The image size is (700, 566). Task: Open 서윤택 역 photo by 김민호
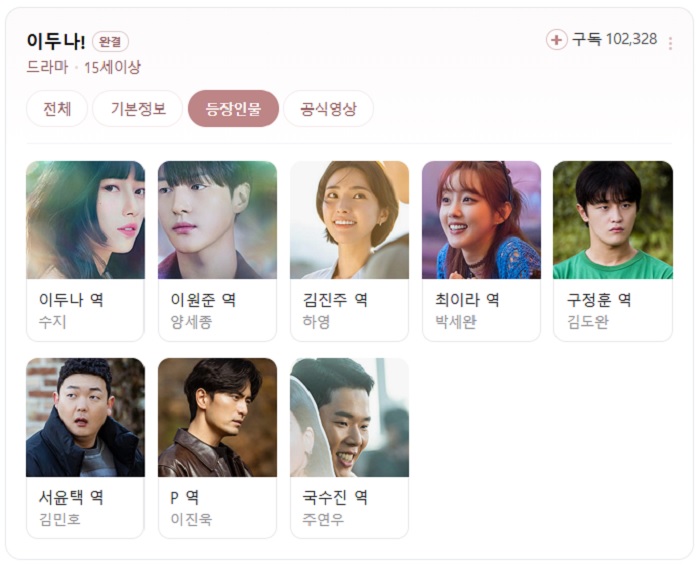[x=85, y=417]
